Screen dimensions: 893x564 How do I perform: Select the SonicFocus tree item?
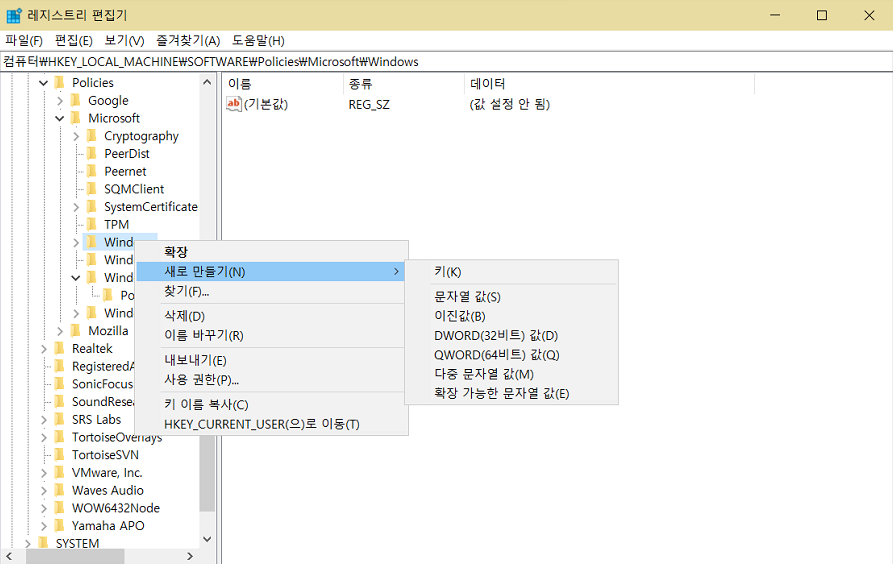103,384
